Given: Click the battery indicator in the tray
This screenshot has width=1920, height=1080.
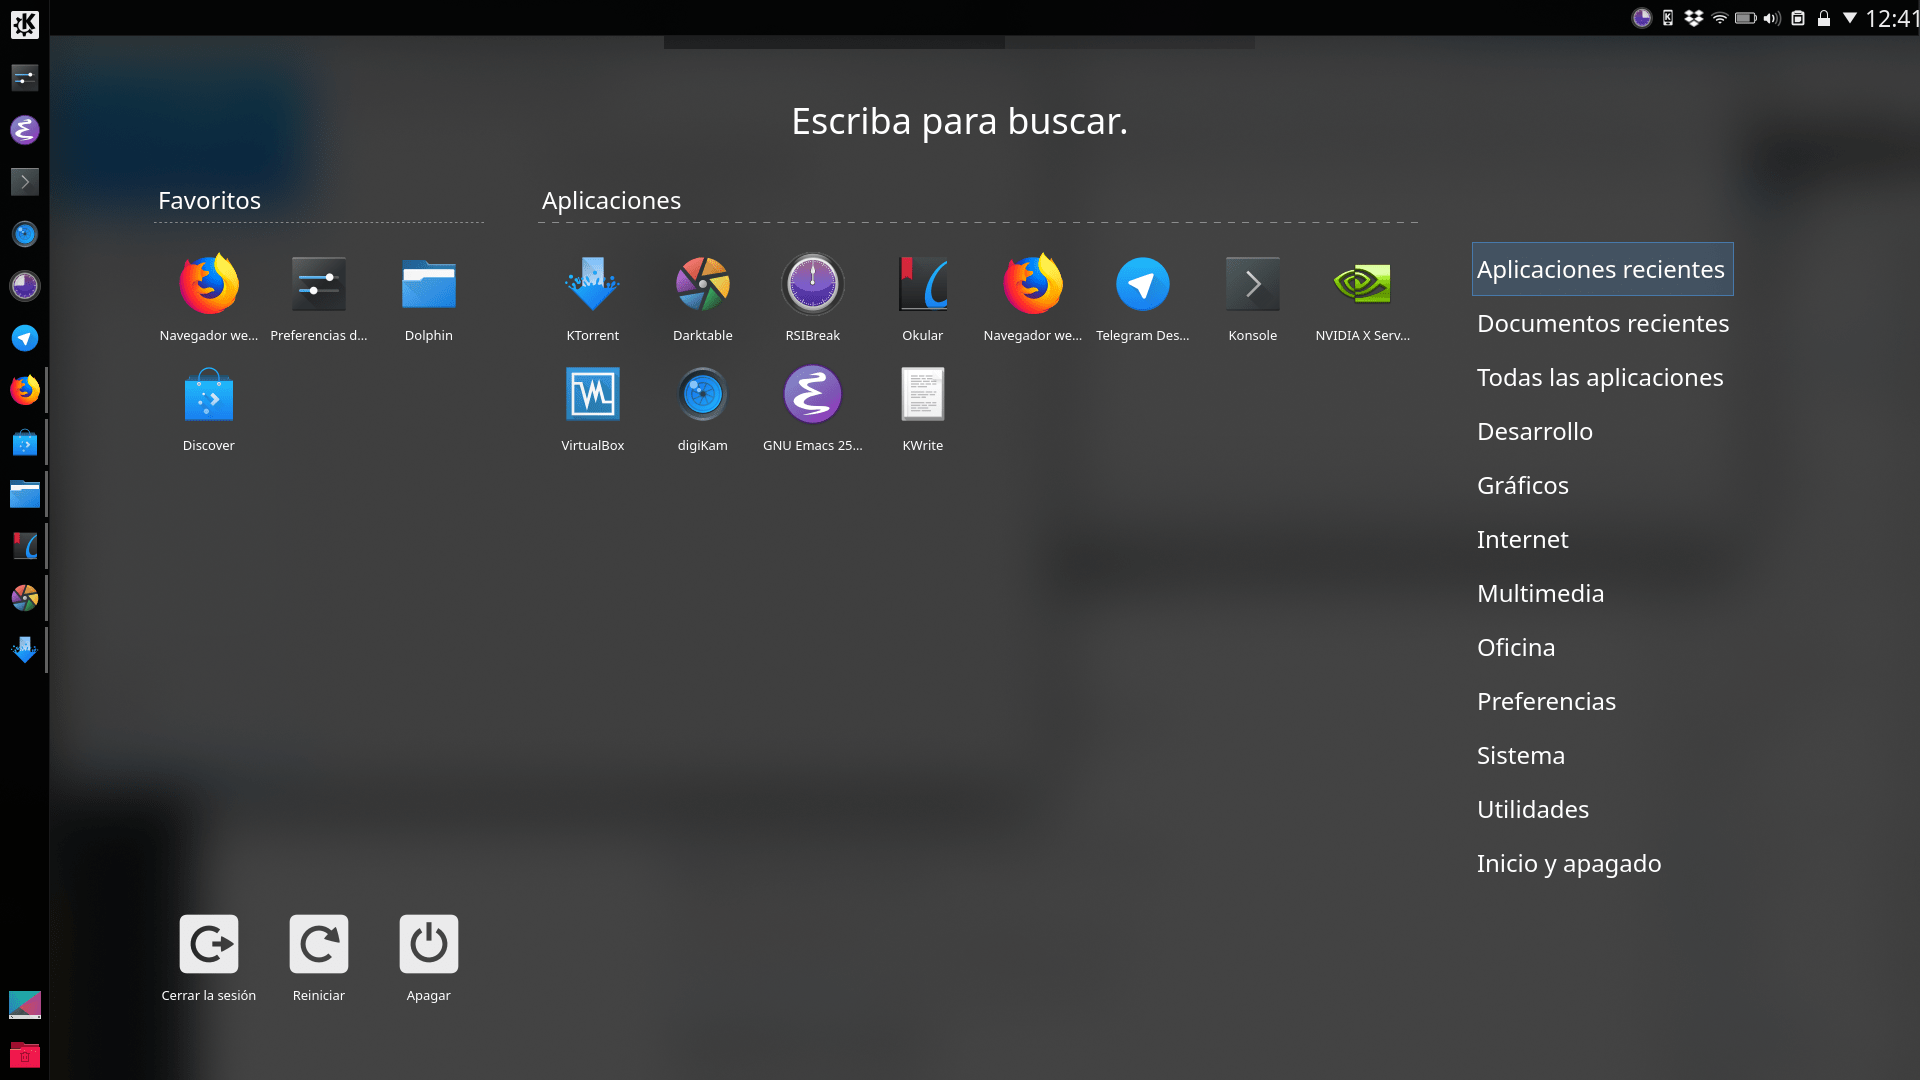Looking at the screenshot, I should tap(1746, 18).
